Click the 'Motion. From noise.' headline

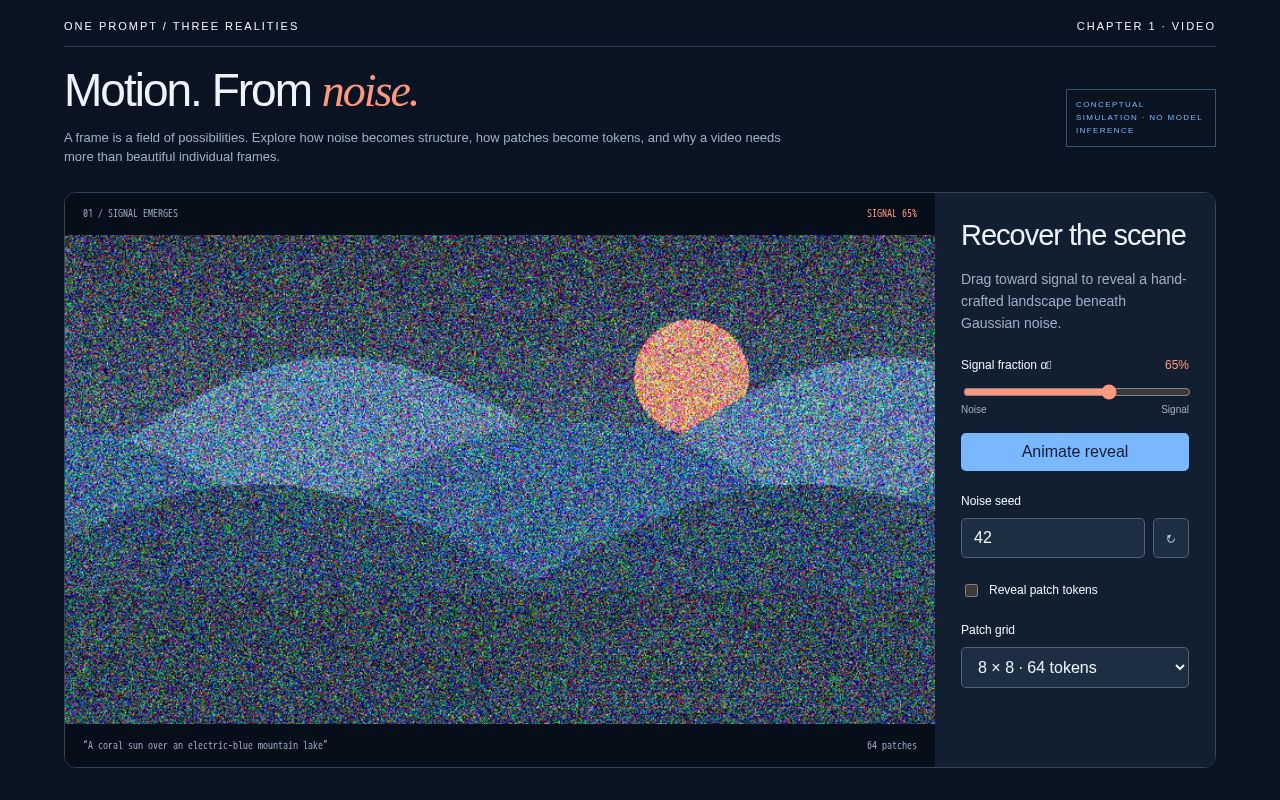[x=241, y=91]
